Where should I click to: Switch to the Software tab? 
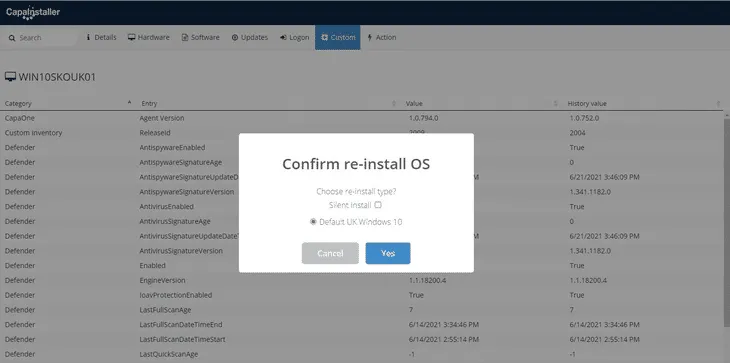(x=201, y=38)
